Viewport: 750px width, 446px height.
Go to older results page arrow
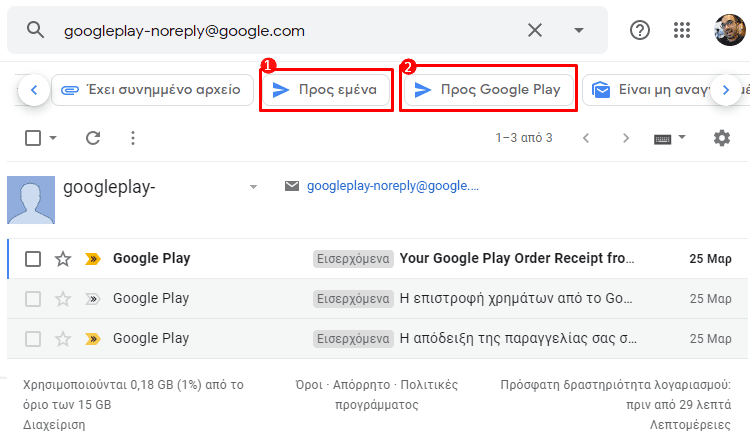(626, 138)
